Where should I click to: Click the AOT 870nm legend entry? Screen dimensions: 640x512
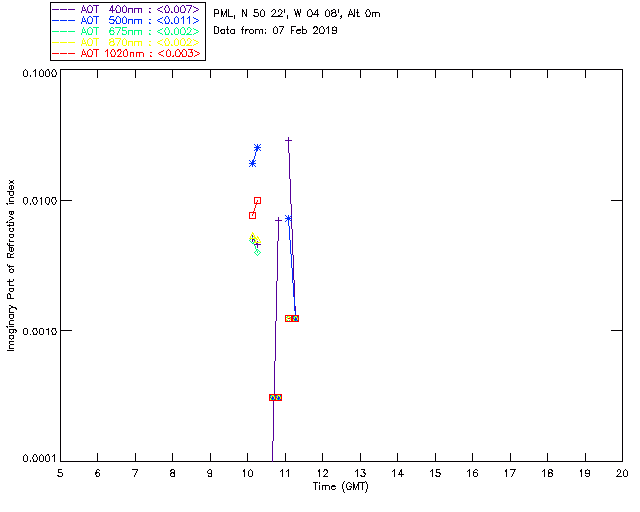pyautogui.click(x=126, y=42)
